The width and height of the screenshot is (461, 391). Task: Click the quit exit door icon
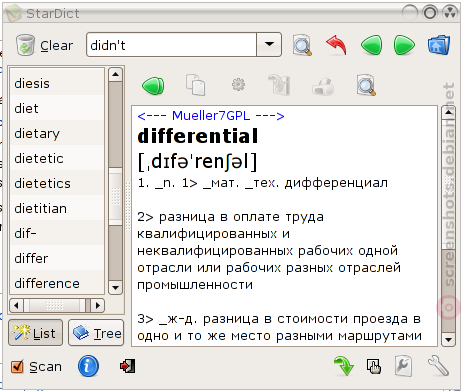pos(128,366)
